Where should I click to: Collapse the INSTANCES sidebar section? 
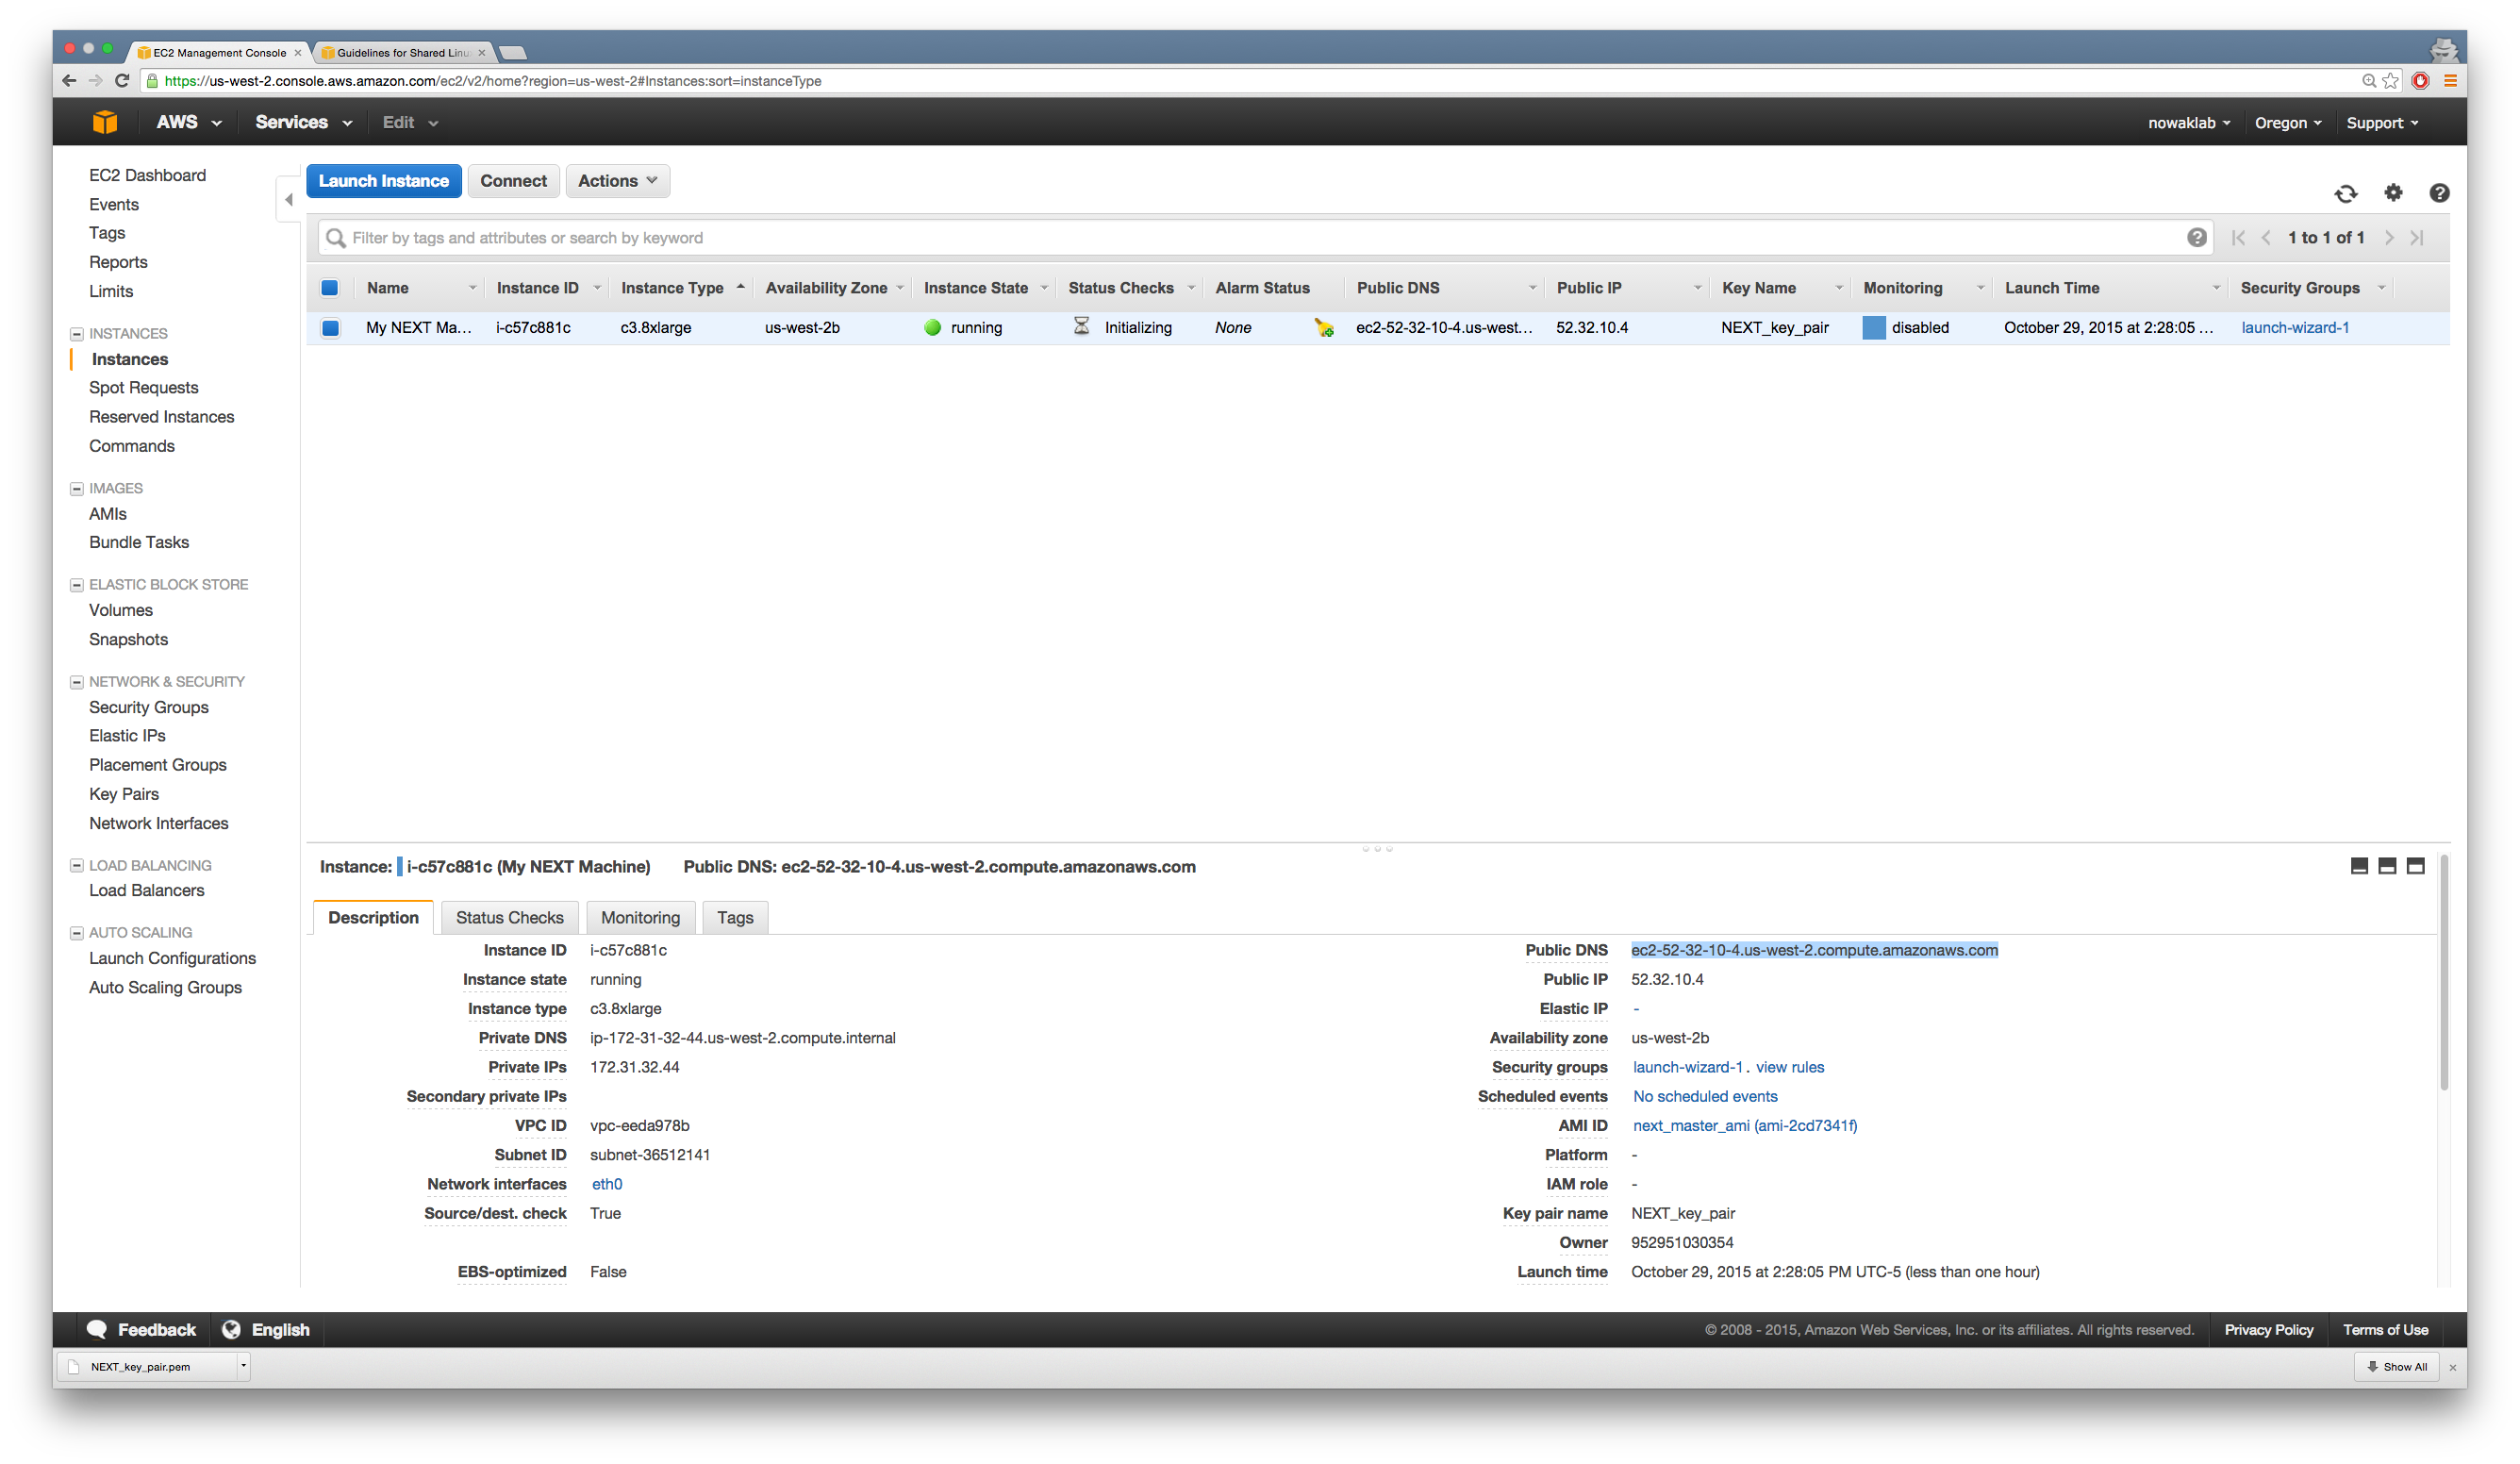[x=76, y=334]
